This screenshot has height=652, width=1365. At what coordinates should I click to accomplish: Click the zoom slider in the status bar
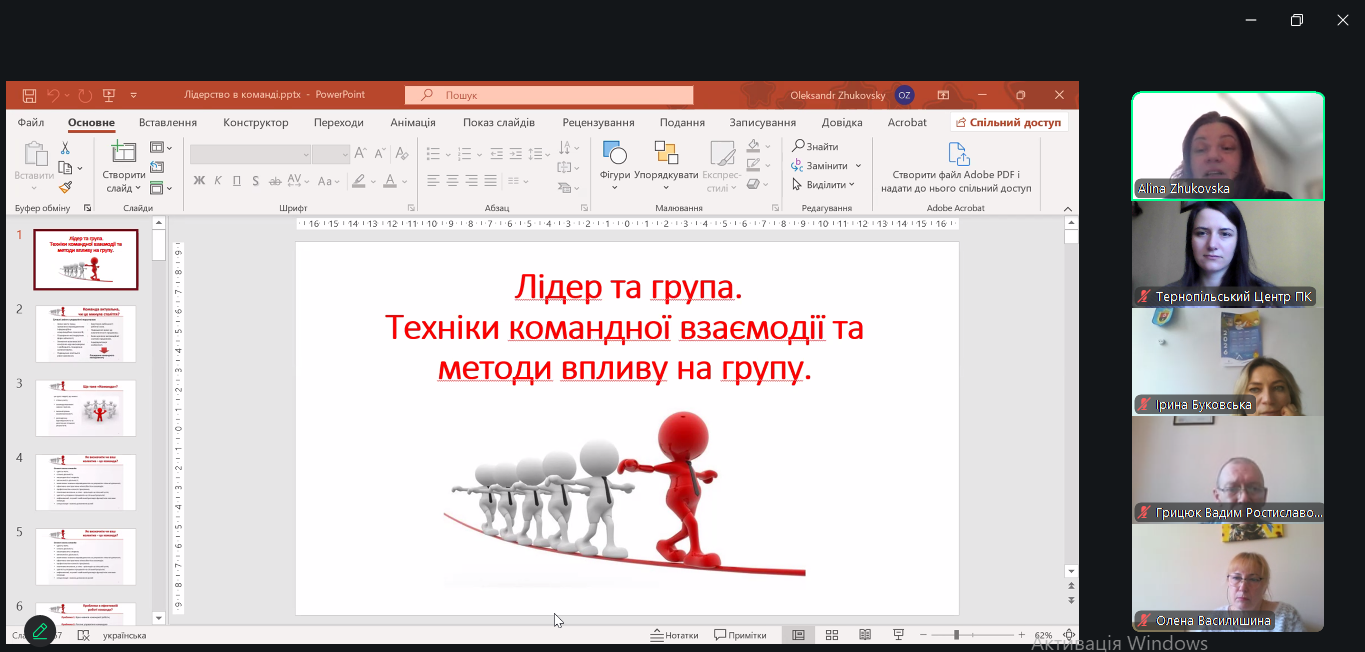tap(957, 635)
